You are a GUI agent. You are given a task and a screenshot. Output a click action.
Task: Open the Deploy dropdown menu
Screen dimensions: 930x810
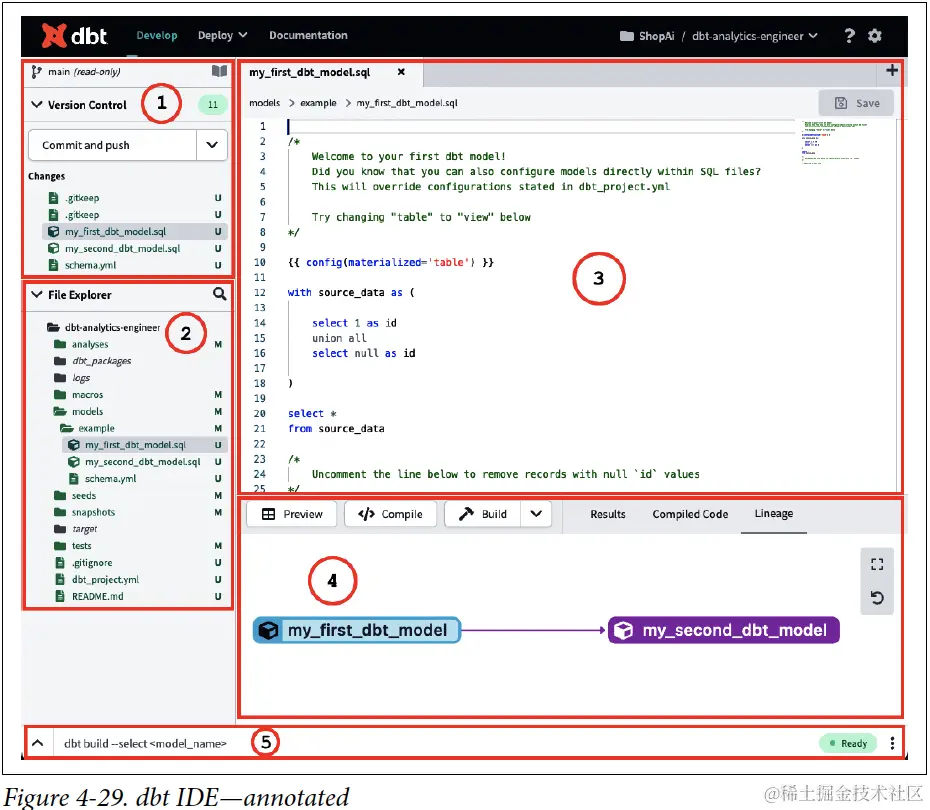pos(222,36)
